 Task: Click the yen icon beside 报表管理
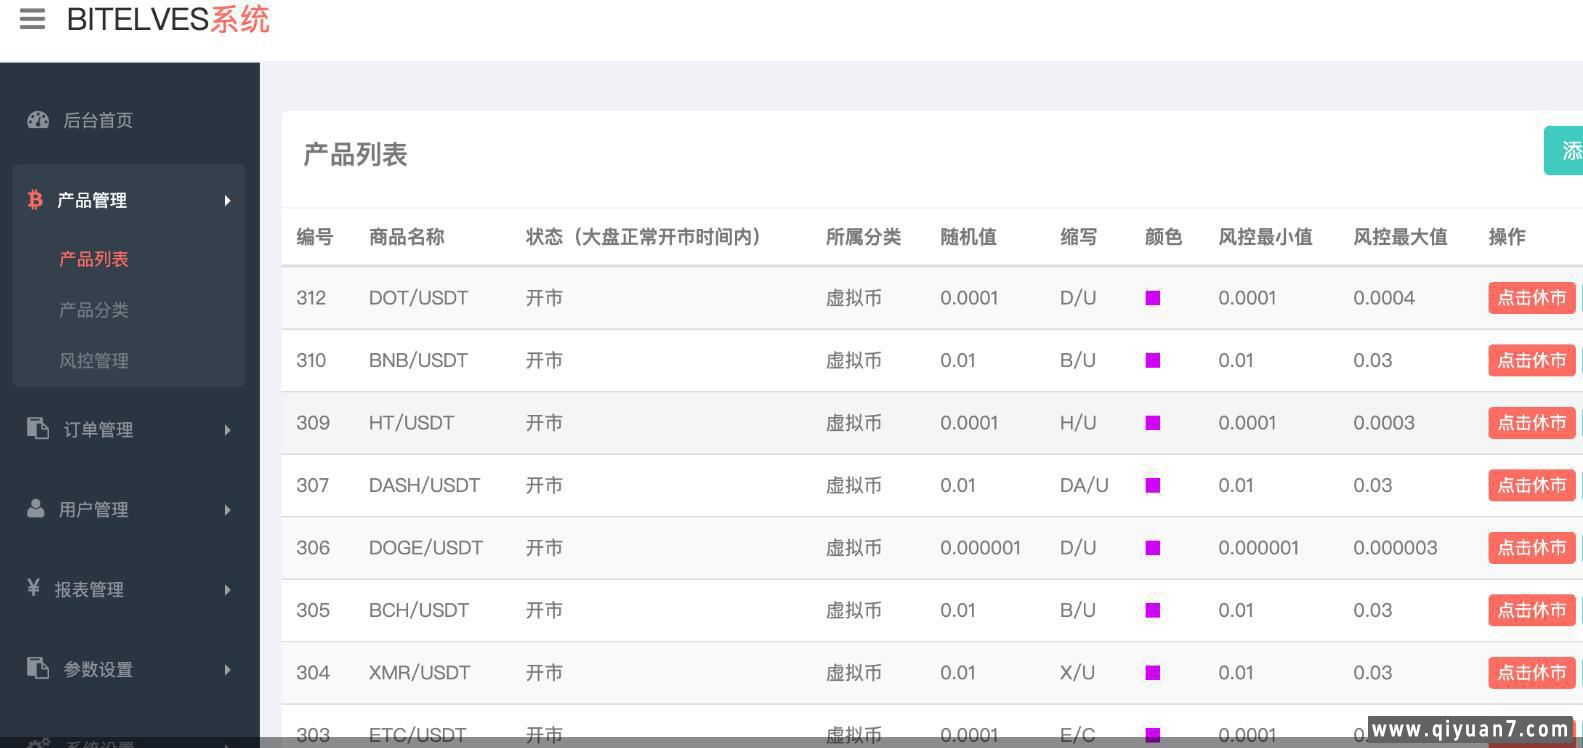[34, 588]
